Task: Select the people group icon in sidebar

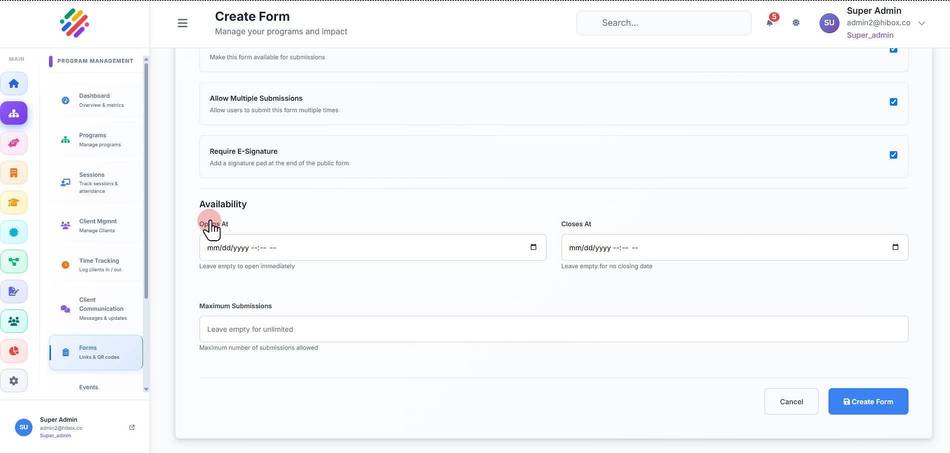Action: click(x=13, y=321)
